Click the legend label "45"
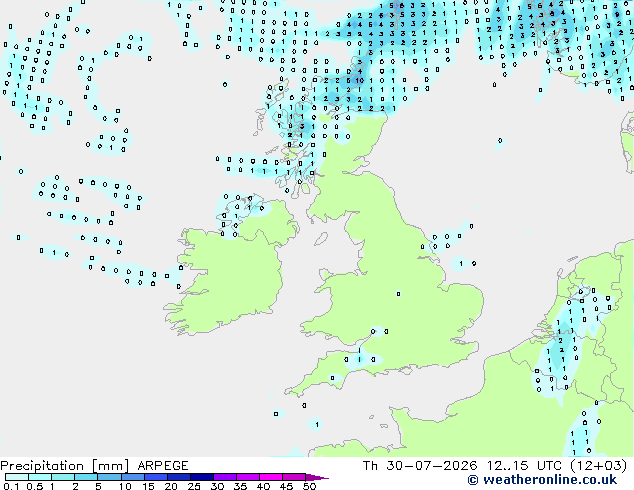The image size is (634, 490). click(x=286, y=486)
